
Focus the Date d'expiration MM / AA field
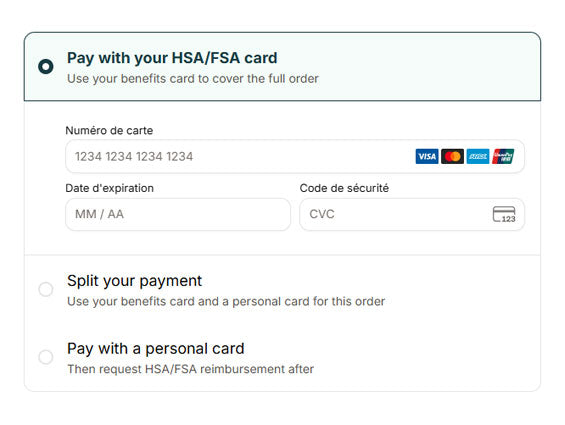[x=178, y=214]
